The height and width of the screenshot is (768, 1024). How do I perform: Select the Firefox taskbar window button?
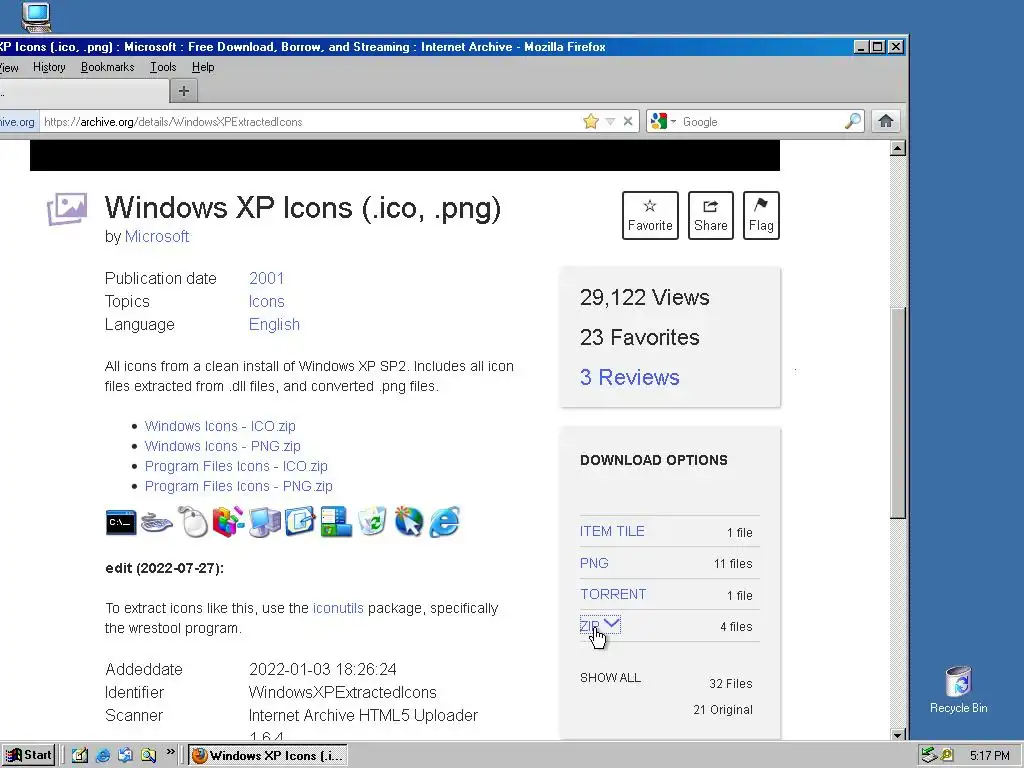(x=268, y=756)
